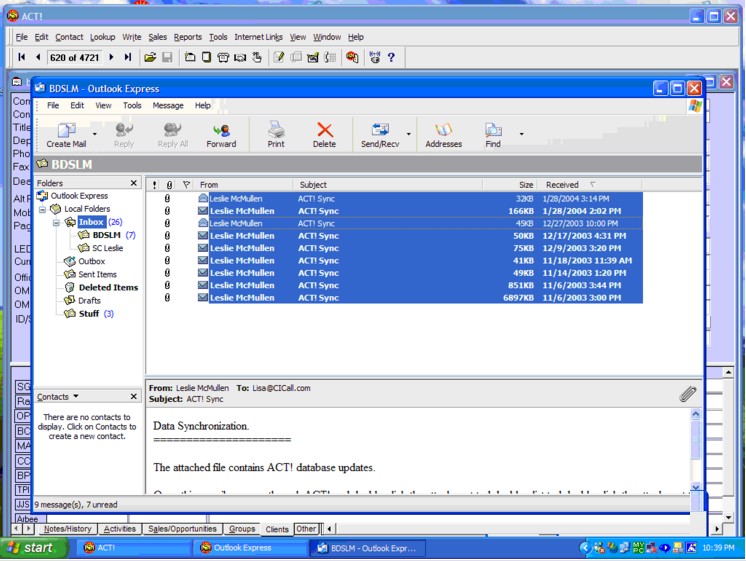Viewport: 746px width, 561px height.
Task: Open the ACT! Reports menu
Action: [187, 37]
